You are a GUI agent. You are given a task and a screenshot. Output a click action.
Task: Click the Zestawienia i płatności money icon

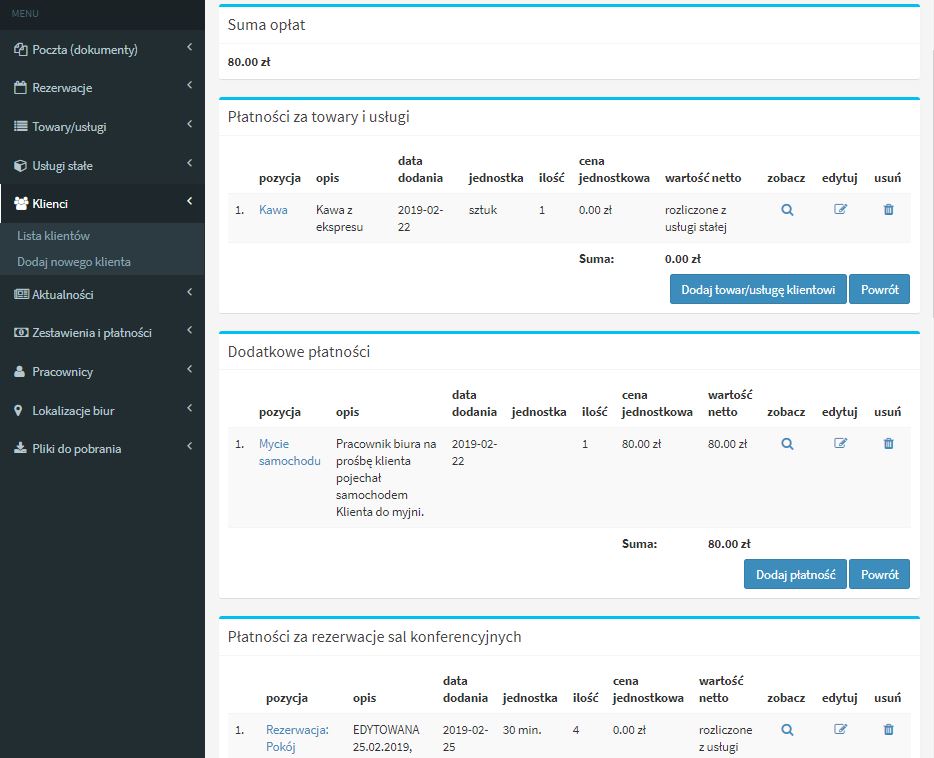tap(21, 332)
